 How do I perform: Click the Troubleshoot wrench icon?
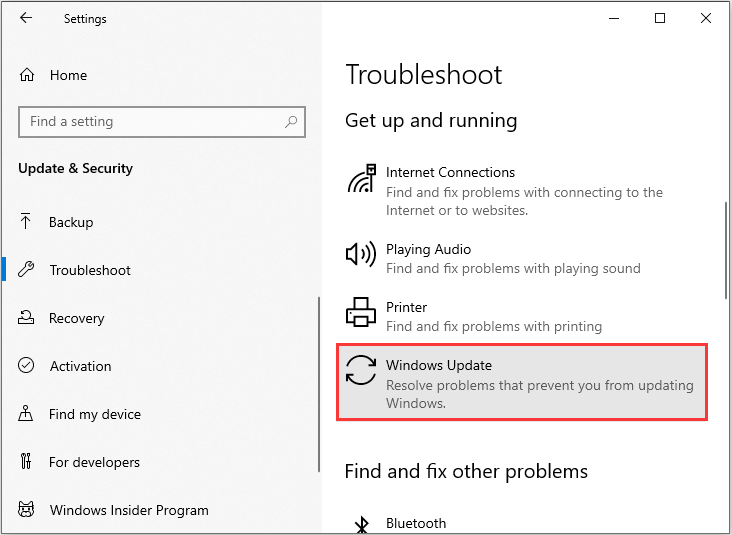pyautogui.click(x=27, y=270)
